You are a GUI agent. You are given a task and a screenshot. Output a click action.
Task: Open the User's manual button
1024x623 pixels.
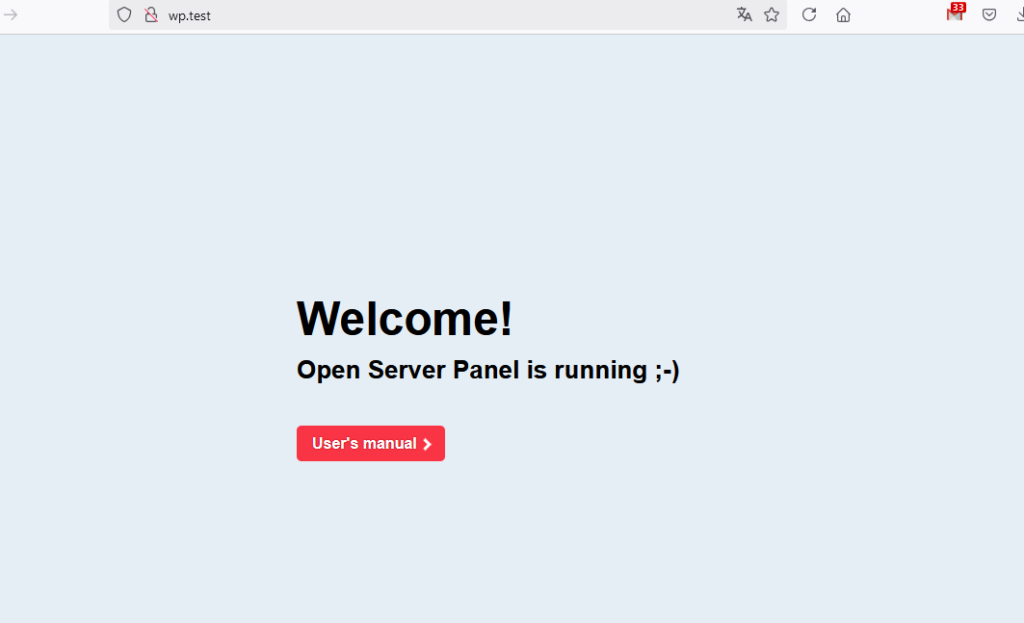[x=364, y=444]
